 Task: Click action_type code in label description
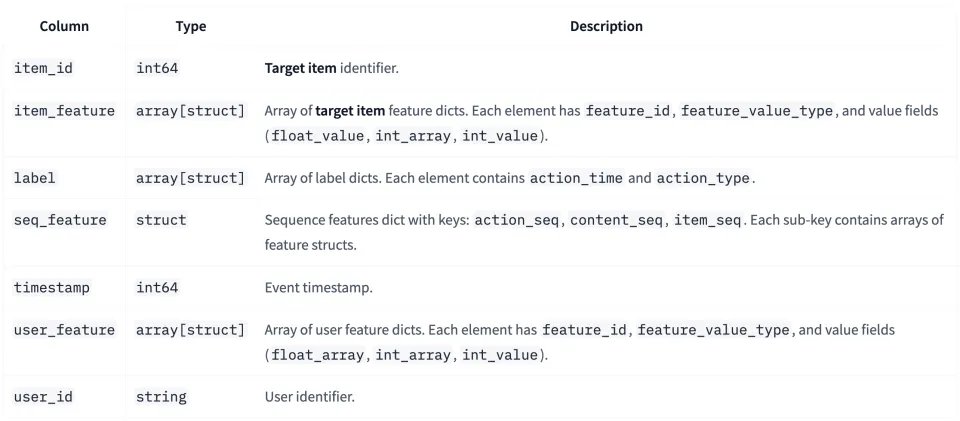click(x=704, y=178)
